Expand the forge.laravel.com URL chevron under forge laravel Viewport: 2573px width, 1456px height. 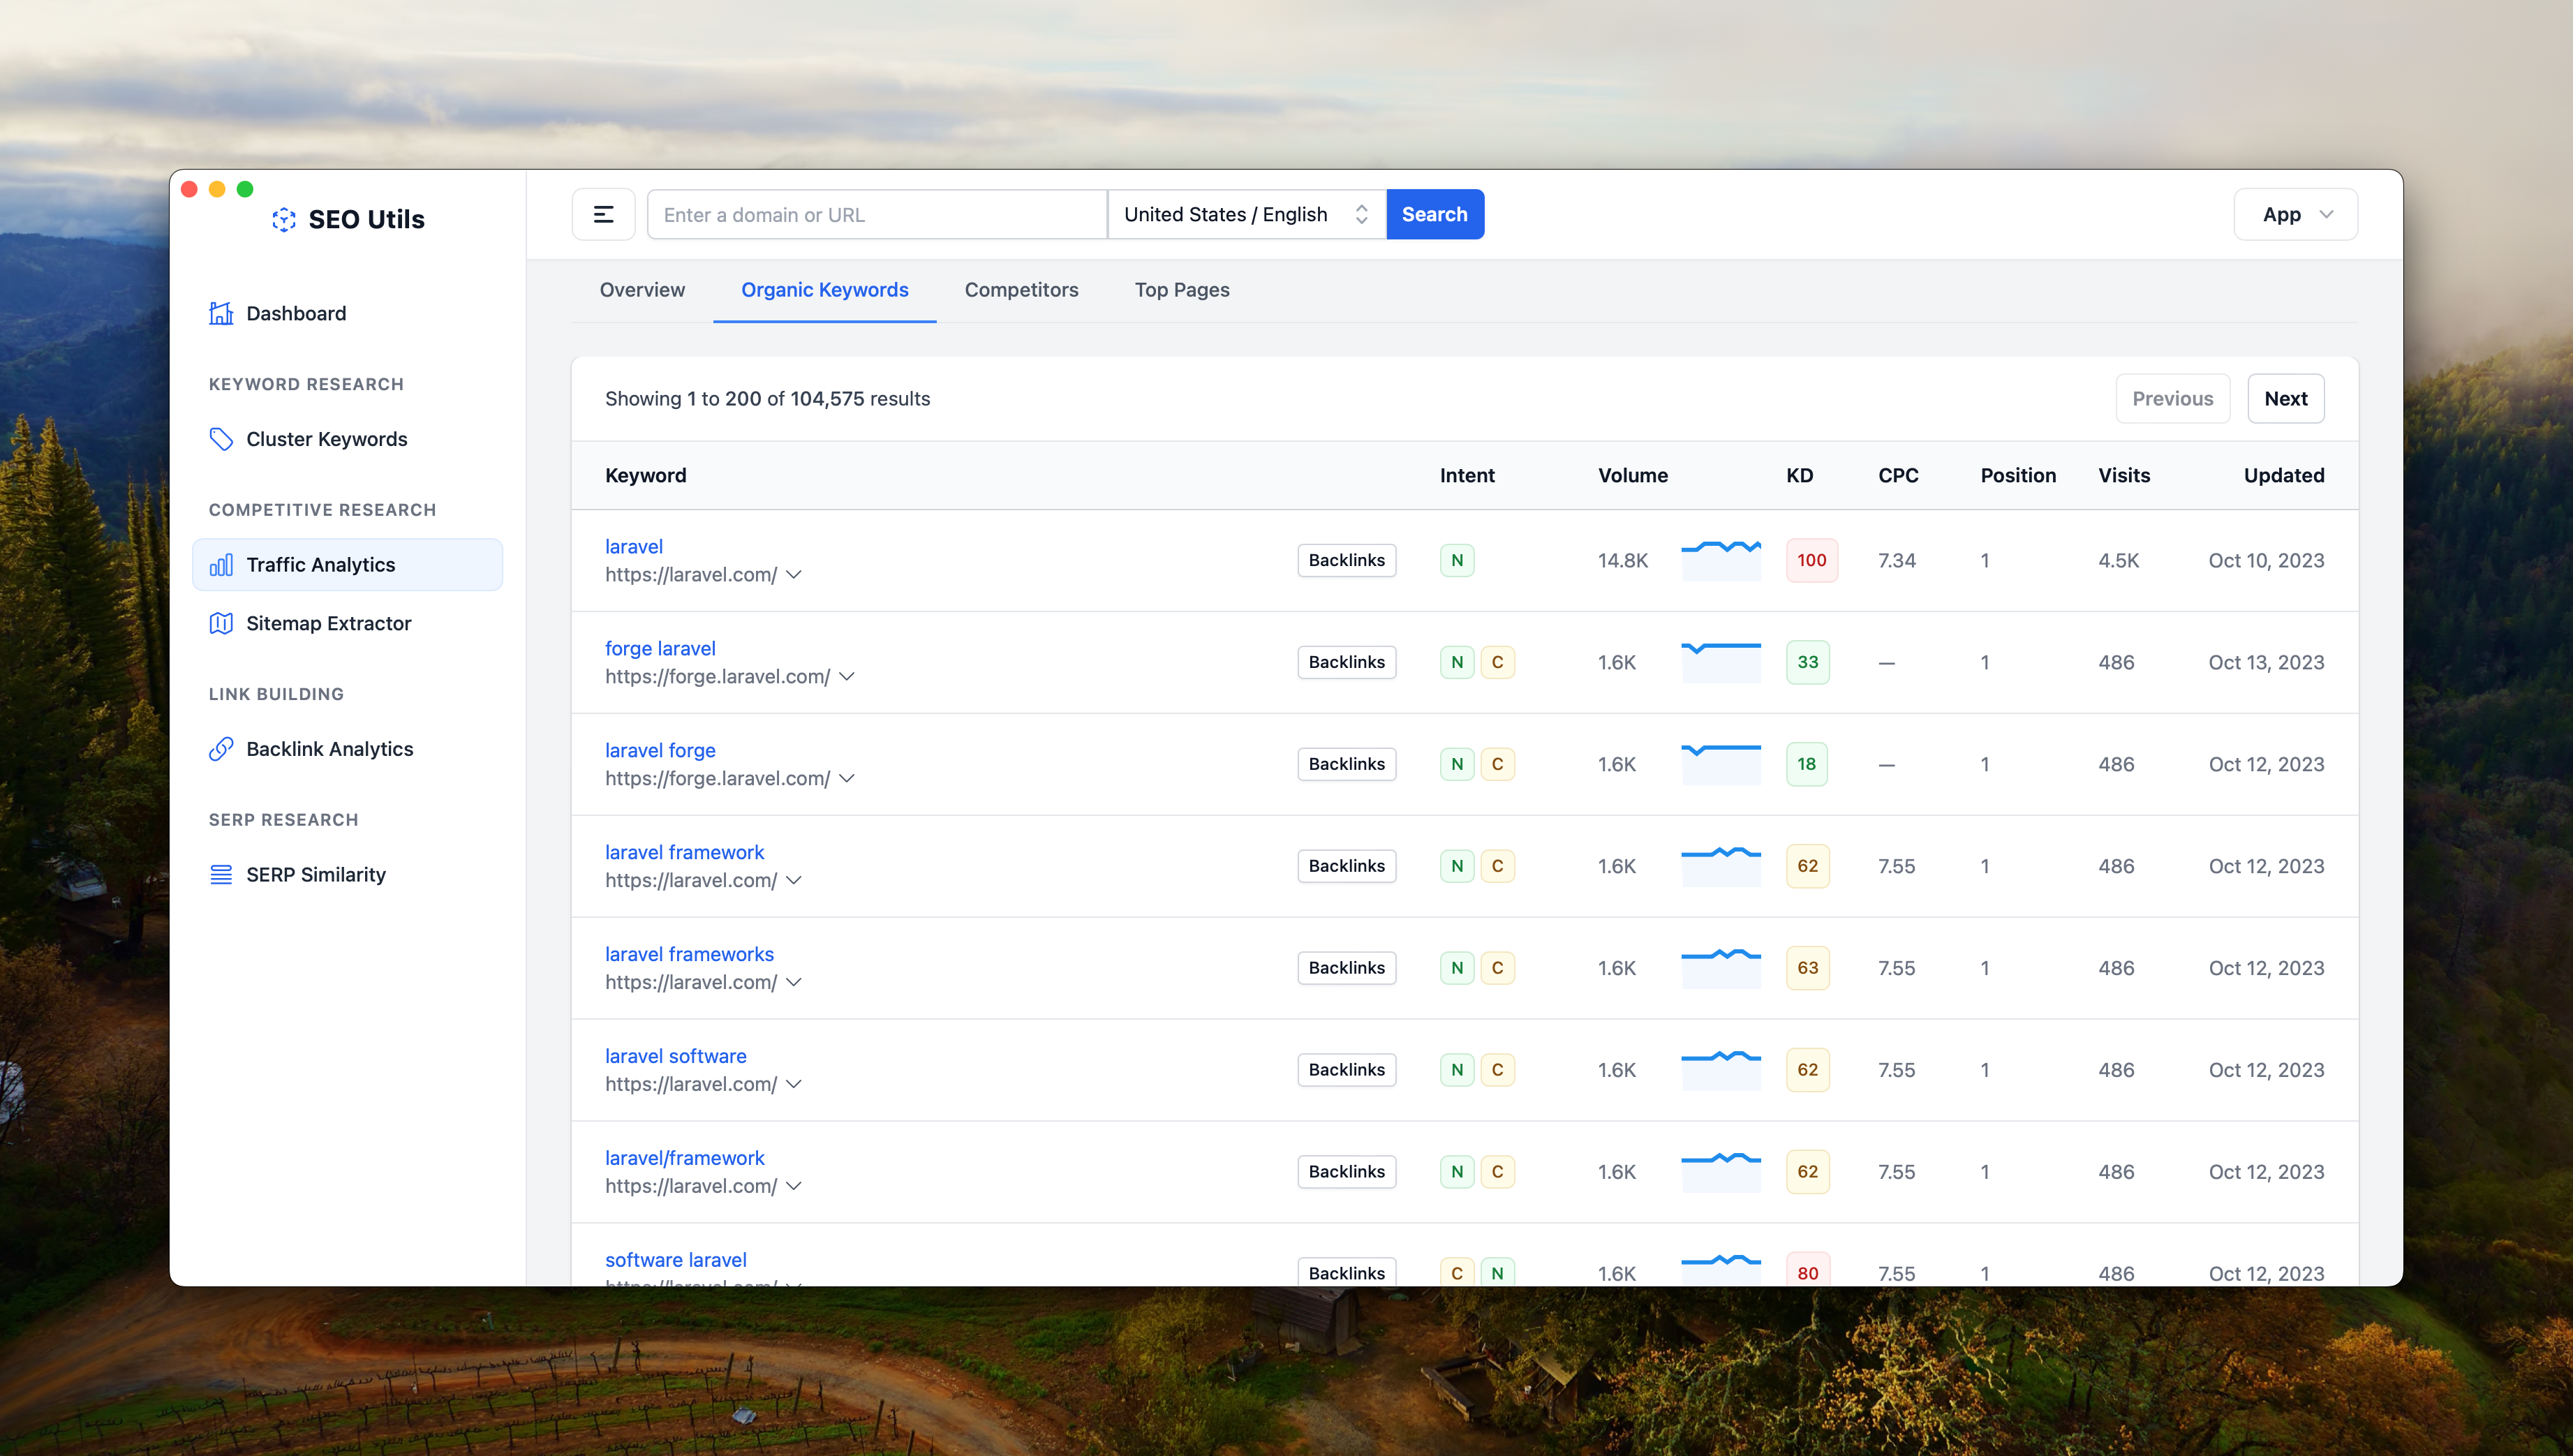[846, 677]
